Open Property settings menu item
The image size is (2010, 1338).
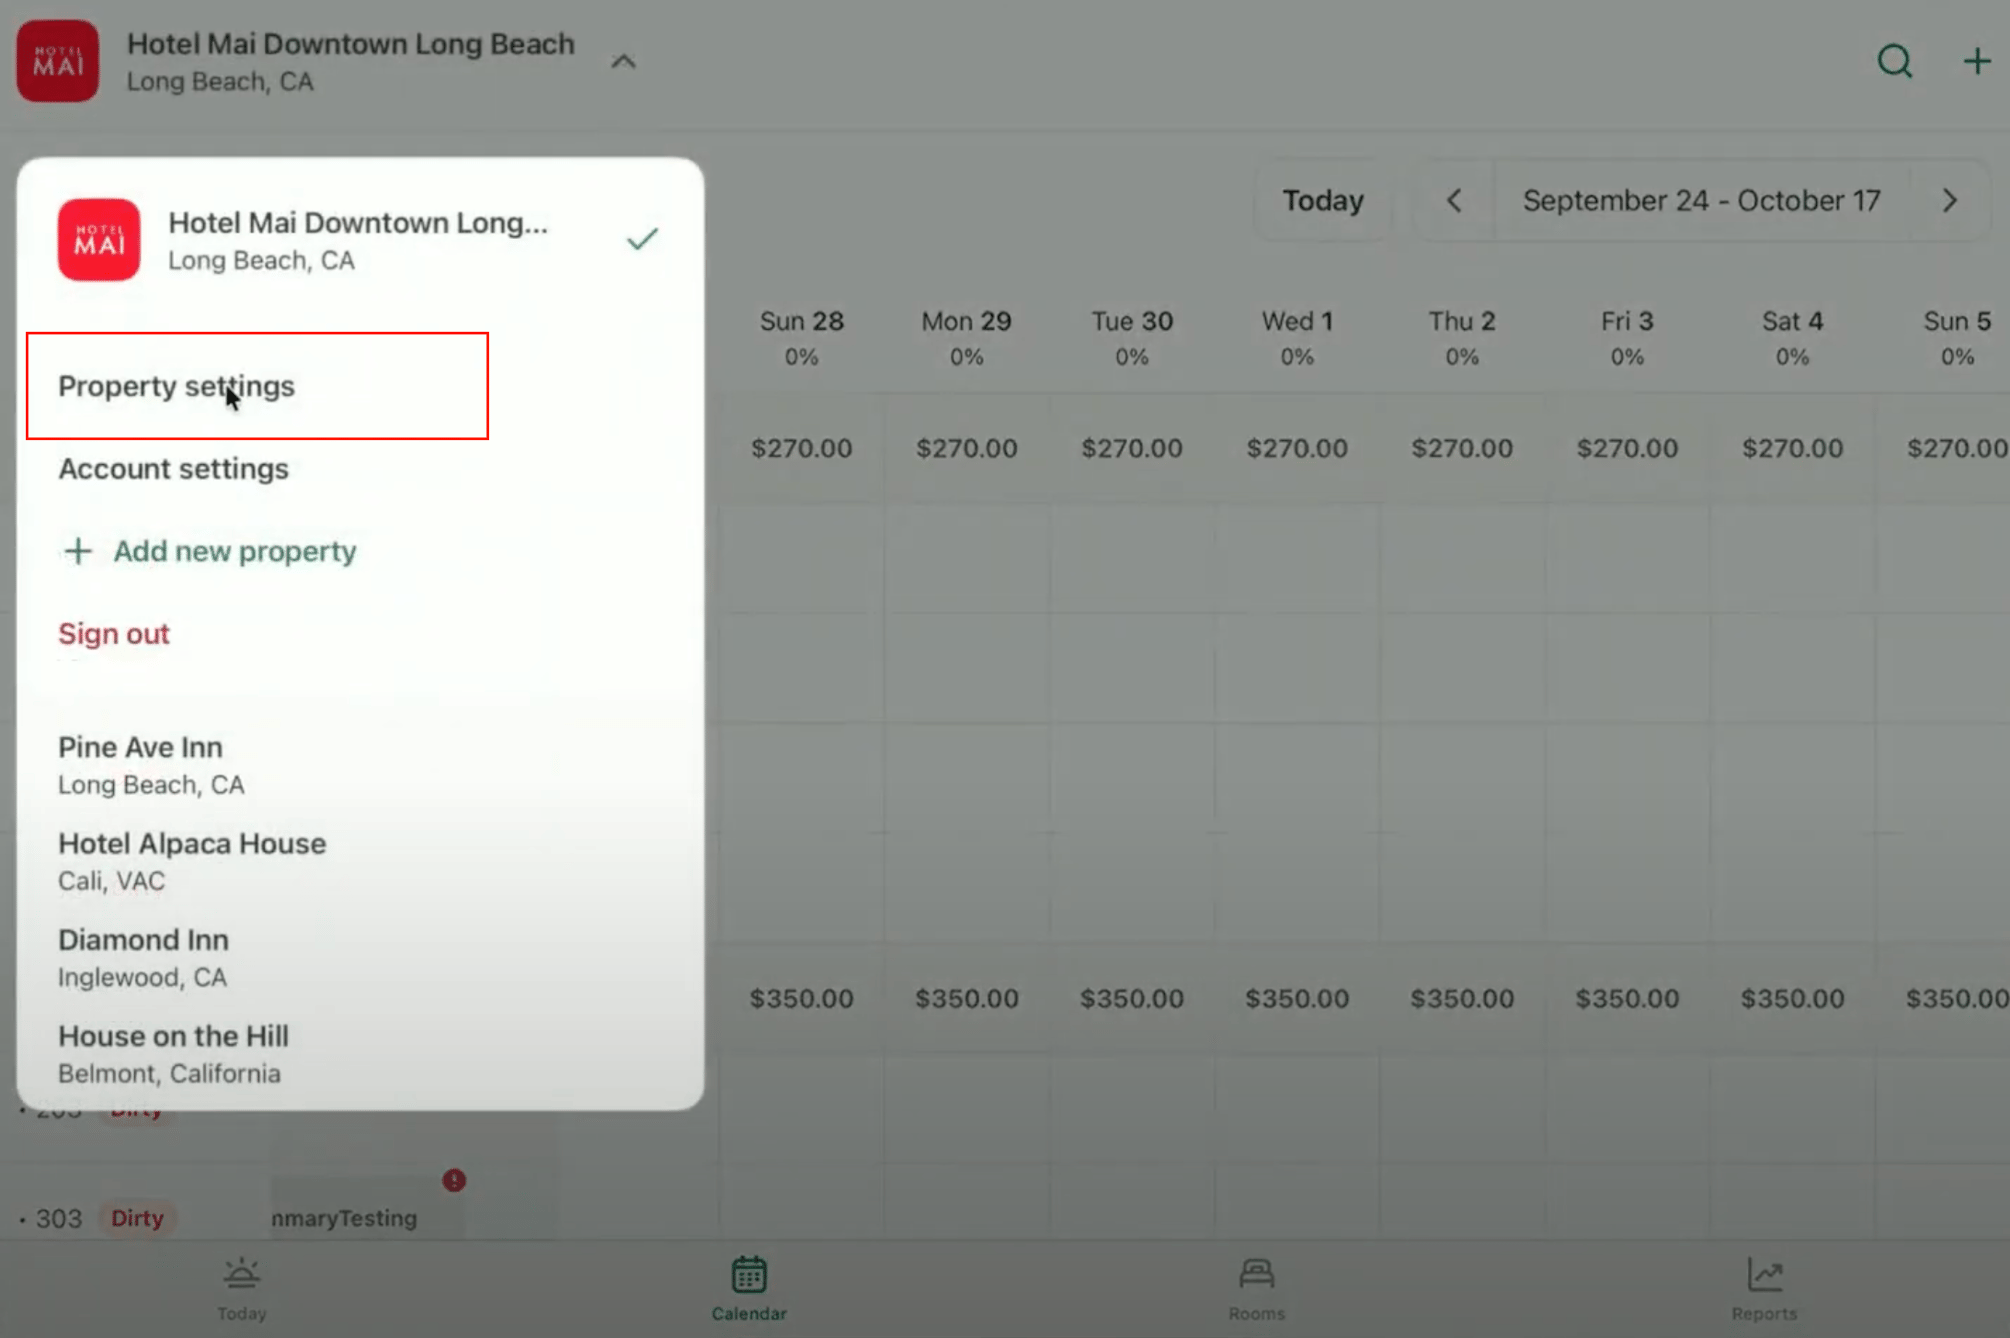(x=177, y=386)
